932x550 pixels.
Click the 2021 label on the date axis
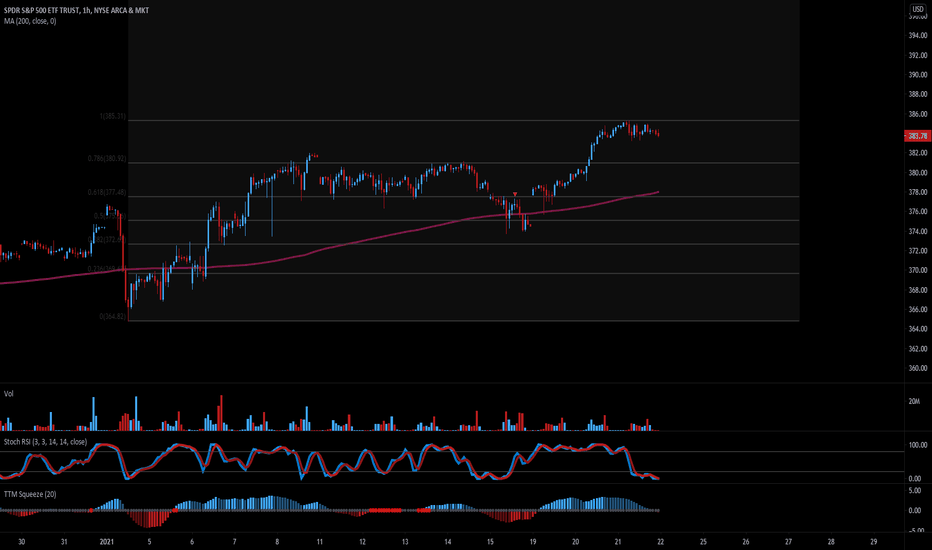[x=106, y=542]
